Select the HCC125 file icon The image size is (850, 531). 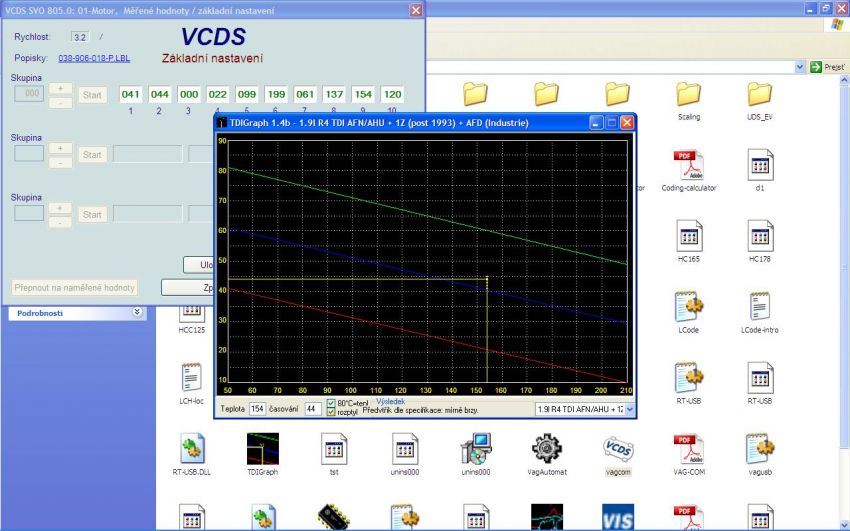pyautogui.click(x=191, y=312)
